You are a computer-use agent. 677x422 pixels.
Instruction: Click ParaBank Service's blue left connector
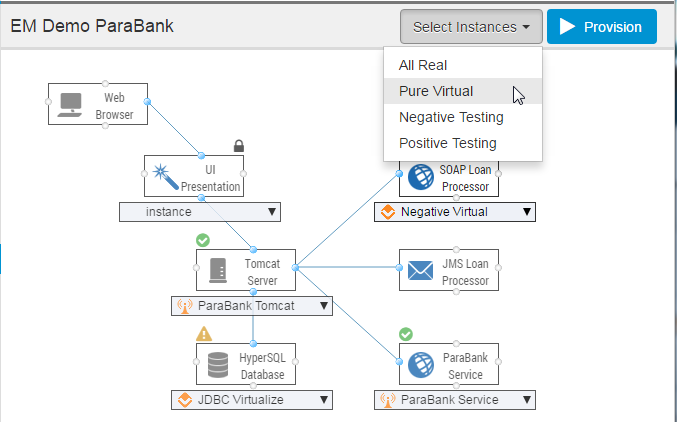(399, 362)
